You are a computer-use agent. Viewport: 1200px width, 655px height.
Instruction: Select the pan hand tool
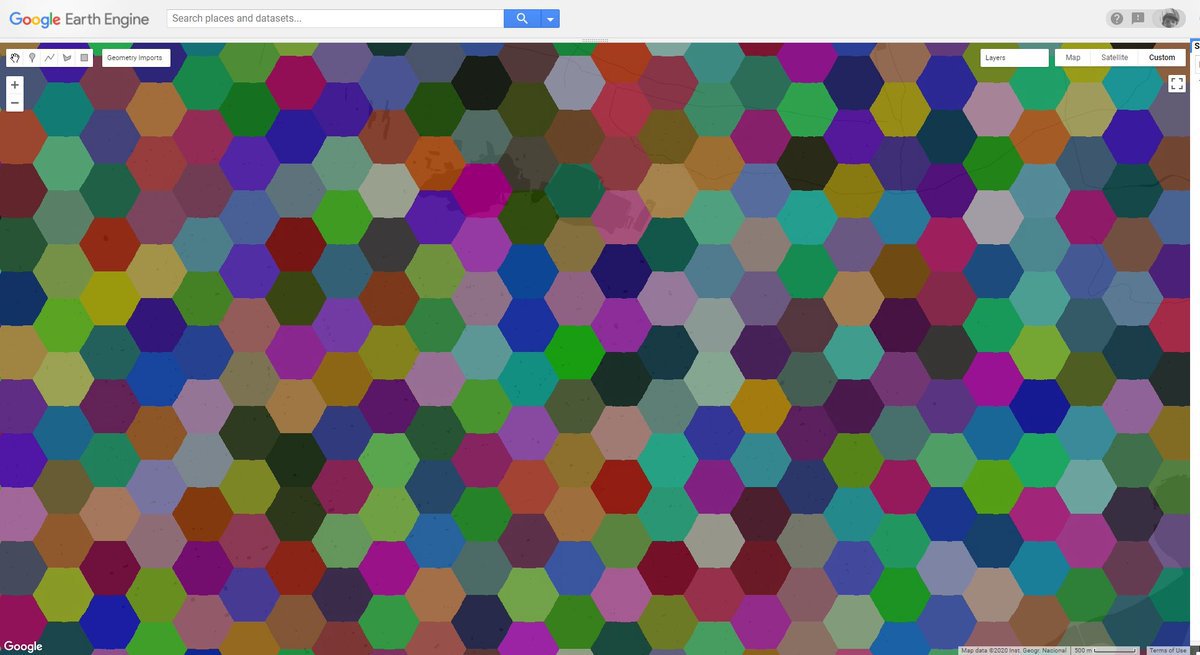tap(15, 58)
